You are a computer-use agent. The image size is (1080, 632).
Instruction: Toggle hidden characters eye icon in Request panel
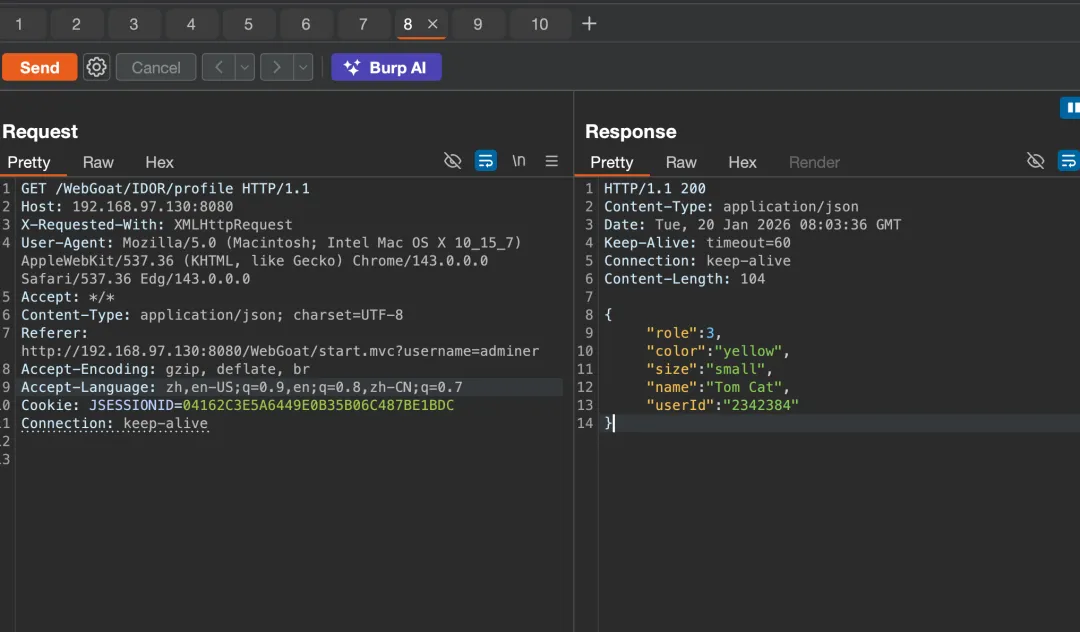[452, 161]
